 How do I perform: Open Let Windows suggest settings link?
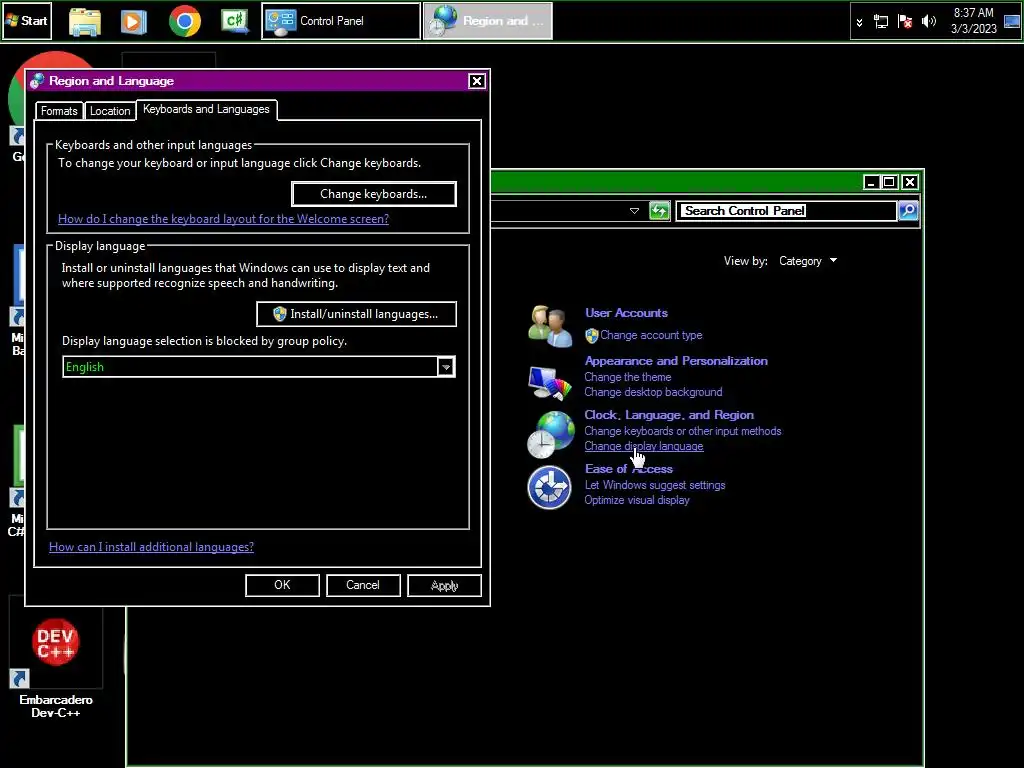[x=654, y=485]
